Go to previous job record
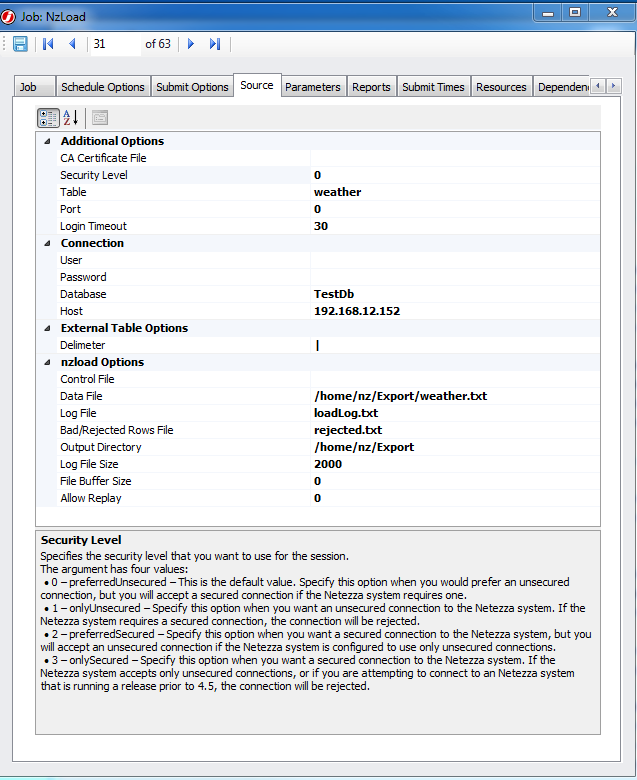The height and width of the screenshot is (780, 637). (x=73, y=44)
